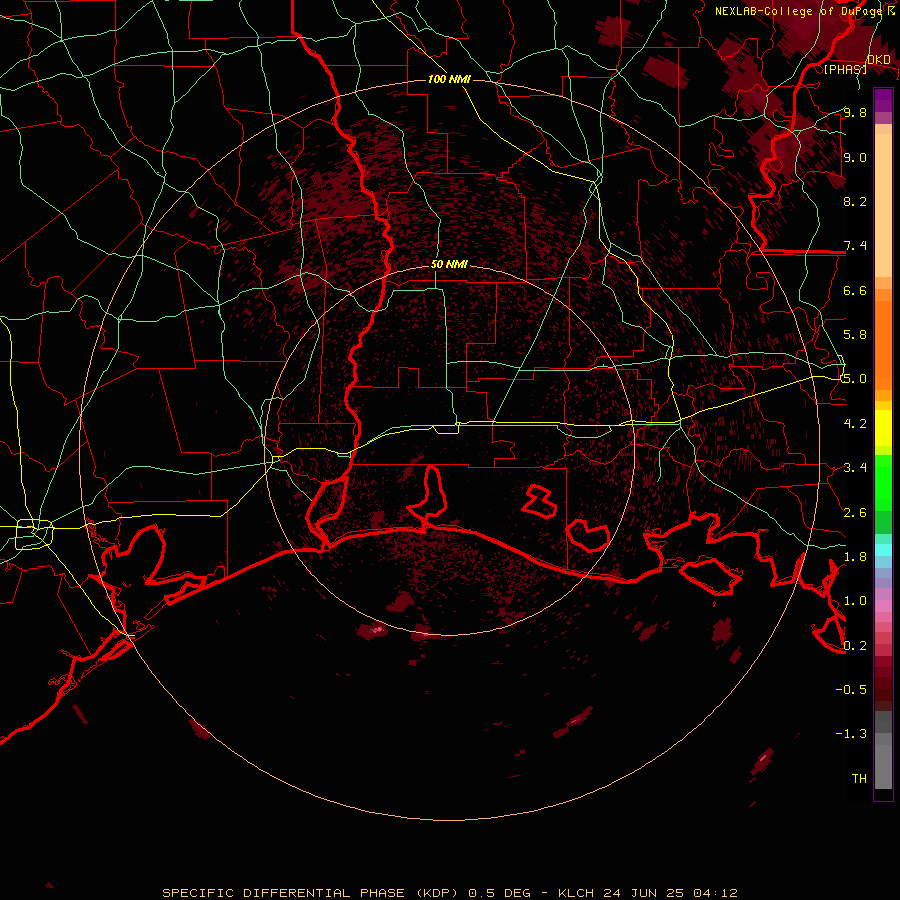Click the purple segment at the top of the color bar

click(x=883, y=100)
